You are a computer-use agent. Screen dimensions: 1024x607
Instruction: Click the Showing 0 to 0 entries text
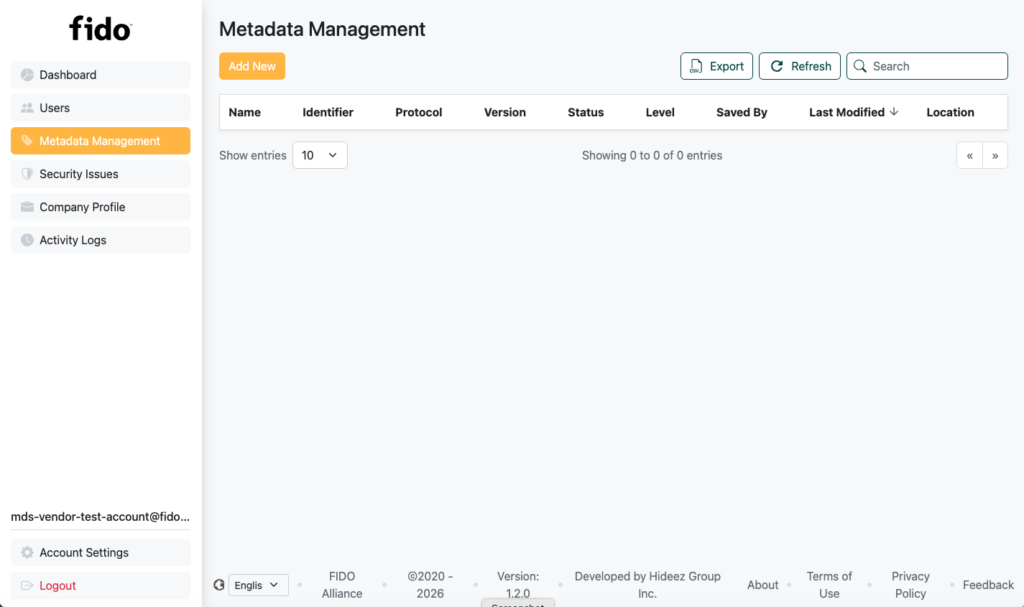652,156
